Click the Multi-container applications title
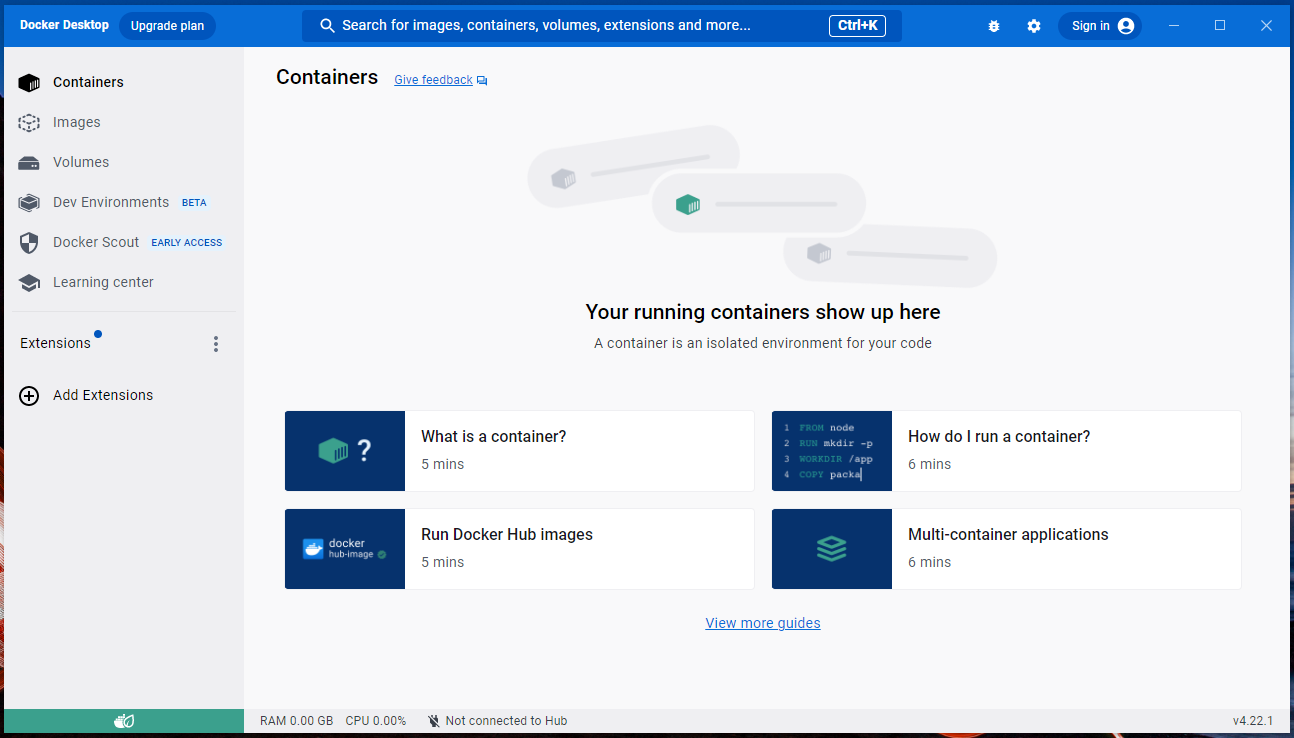Viewport: 1294px width, 738px height. click(1008, 534)
